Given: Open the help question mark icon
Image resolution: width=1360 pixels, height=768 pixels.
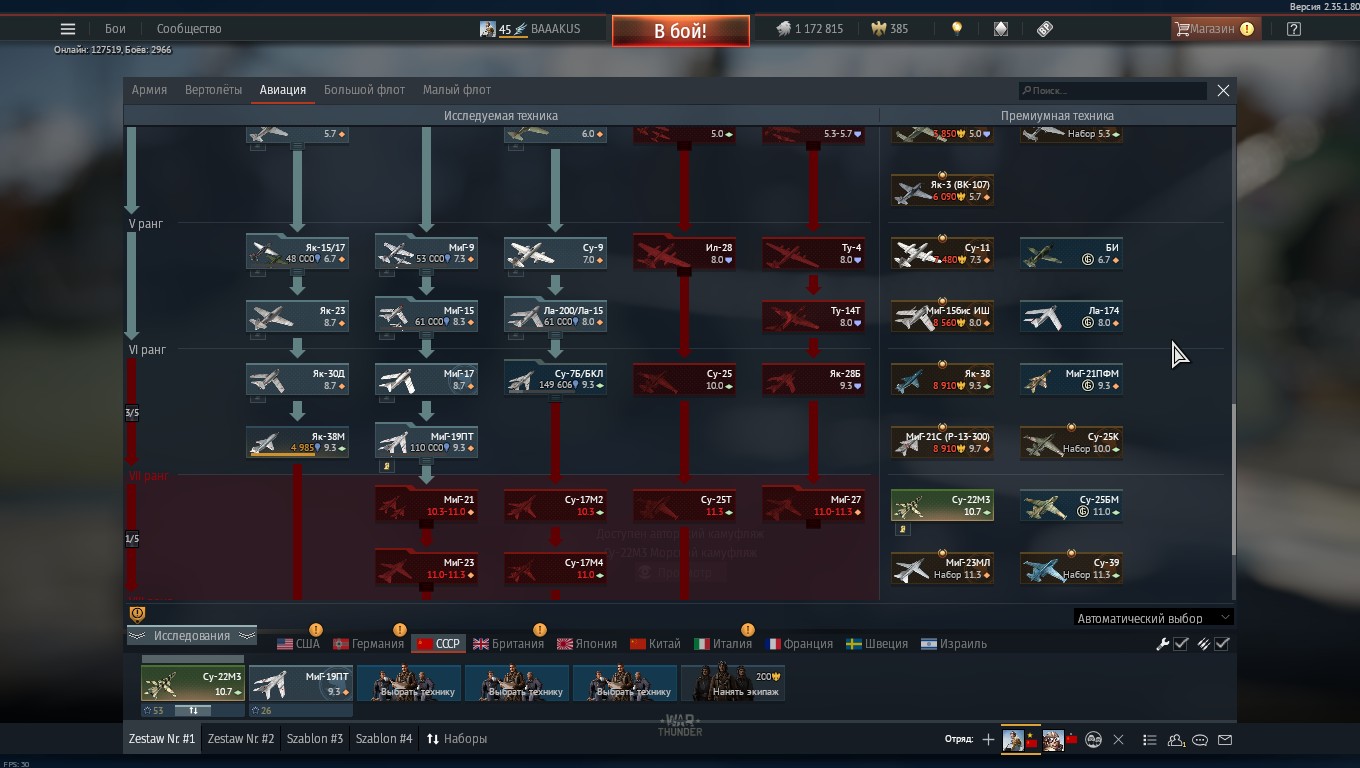Looking at the screenshot, I should click(x=1294, y=29).
